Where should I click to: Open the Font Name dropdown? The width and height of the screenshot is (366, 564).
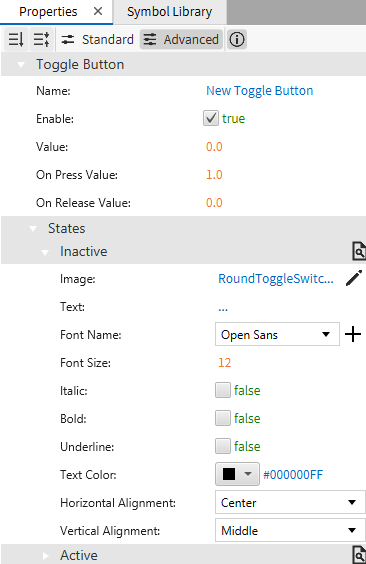tap(277, 335)
